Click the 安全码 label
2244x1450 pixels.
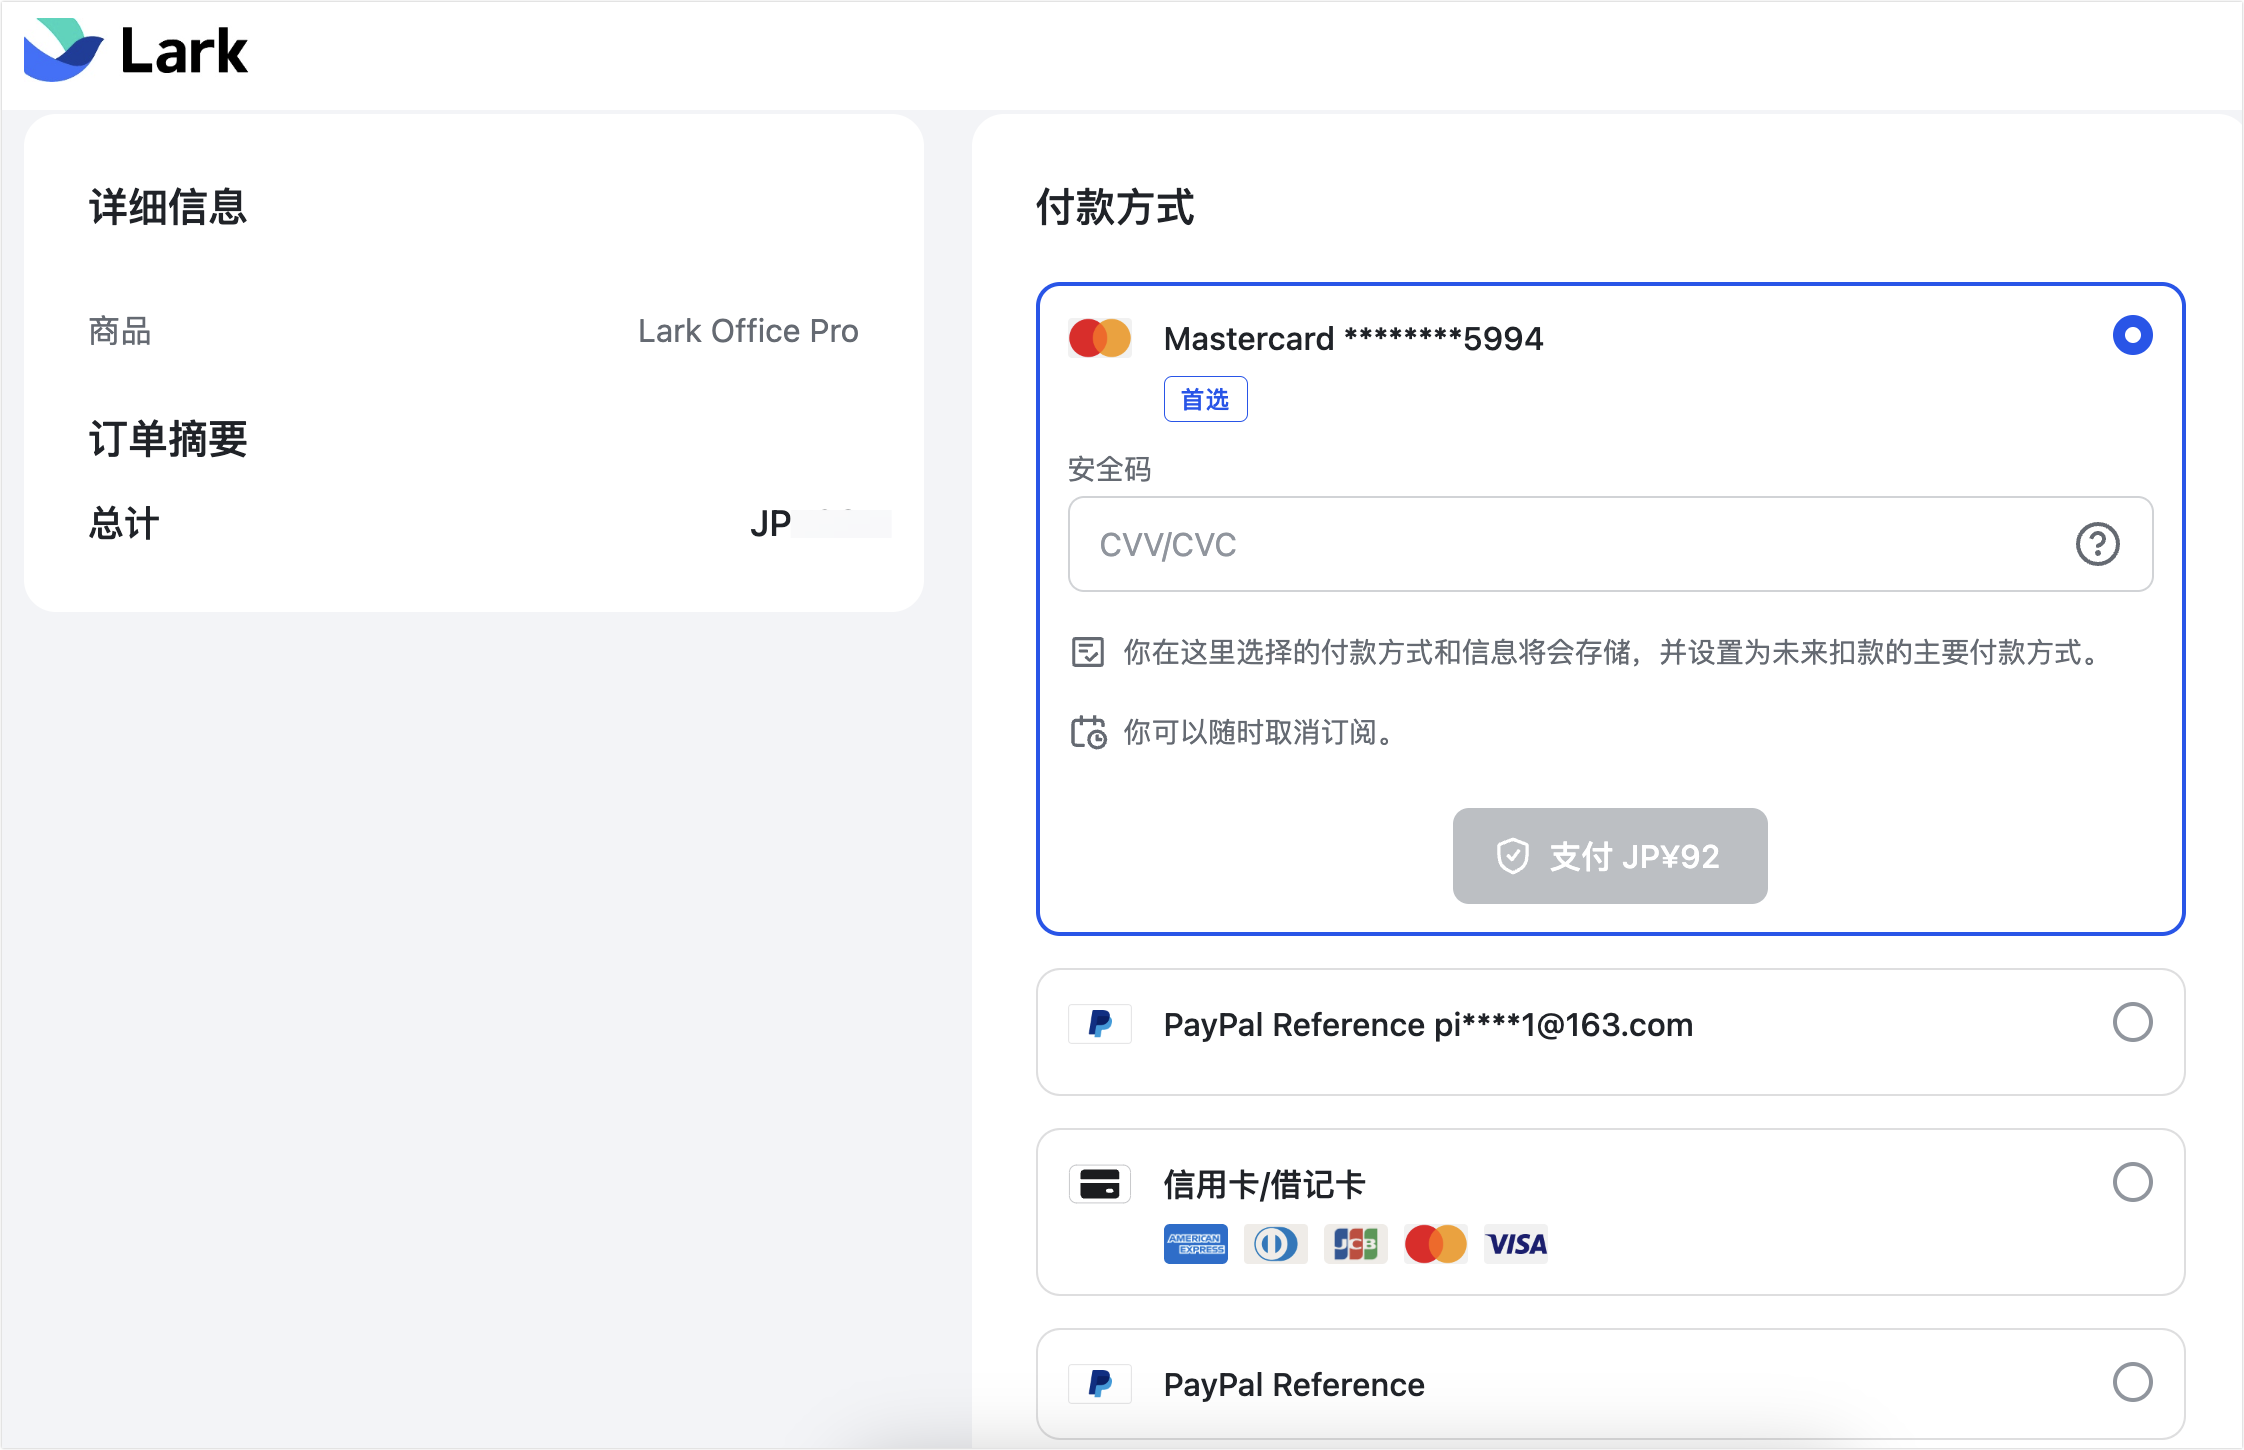1109,469
